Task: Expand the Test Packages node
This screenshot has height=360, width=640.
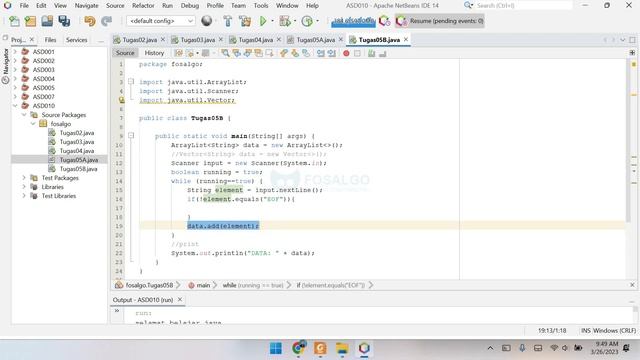Action: (24, 178)
